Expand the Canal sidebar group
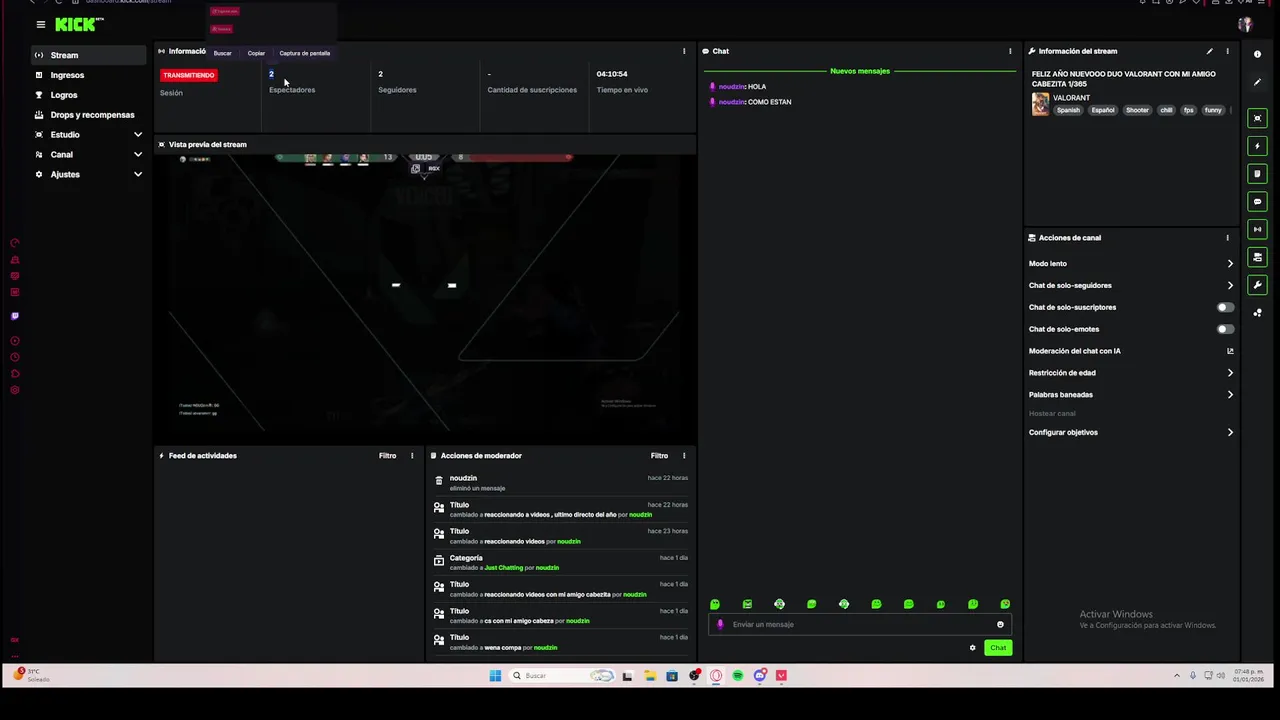Screen dimensions: 1280x720 88,154
